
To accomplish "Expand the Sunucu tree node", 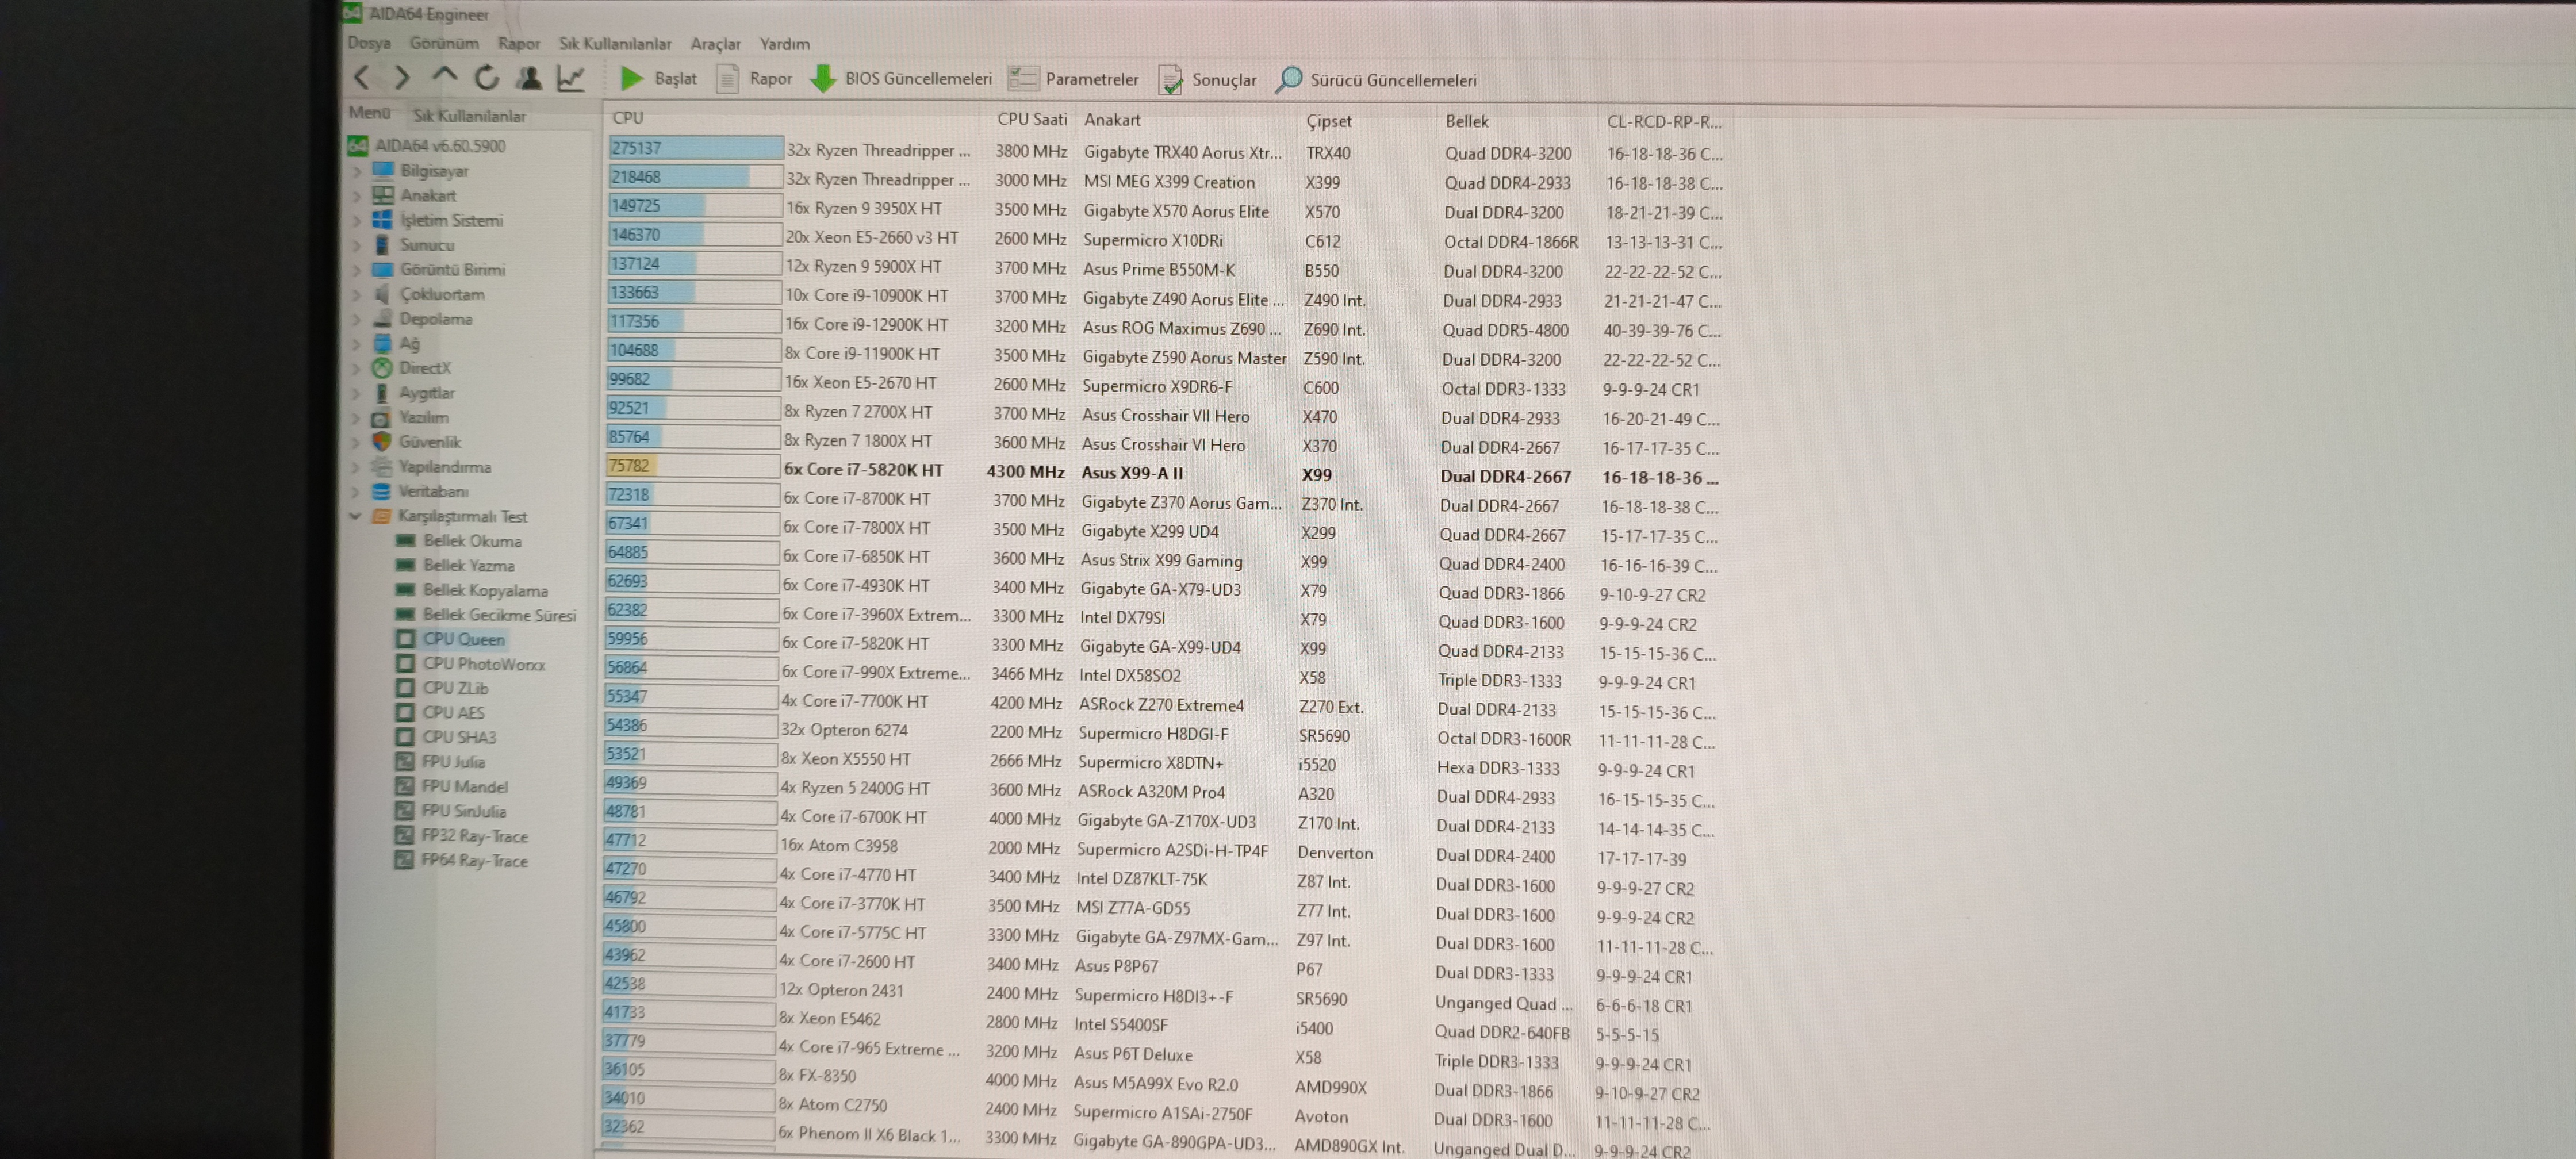I will point(358,245).
